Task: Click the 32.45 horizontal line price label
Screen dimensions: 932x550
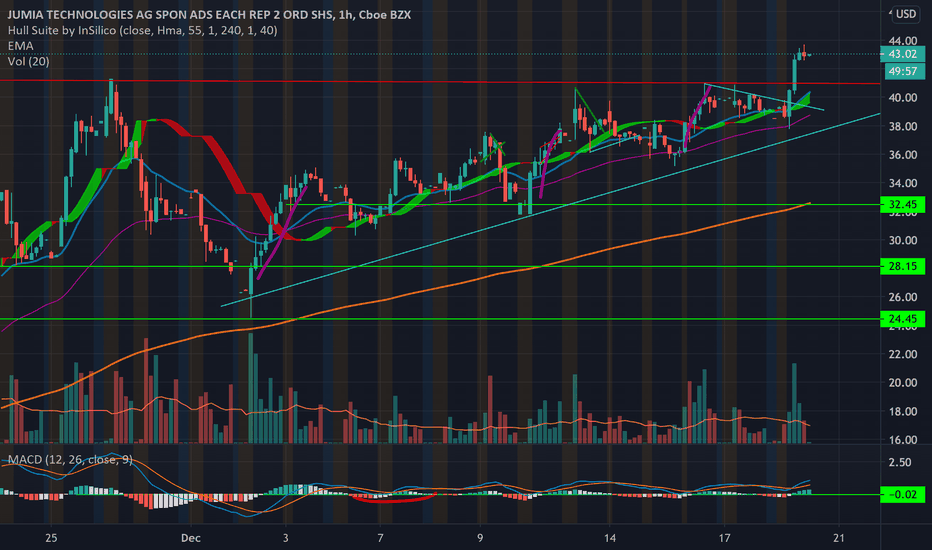Action: click(x=902, y=205)
